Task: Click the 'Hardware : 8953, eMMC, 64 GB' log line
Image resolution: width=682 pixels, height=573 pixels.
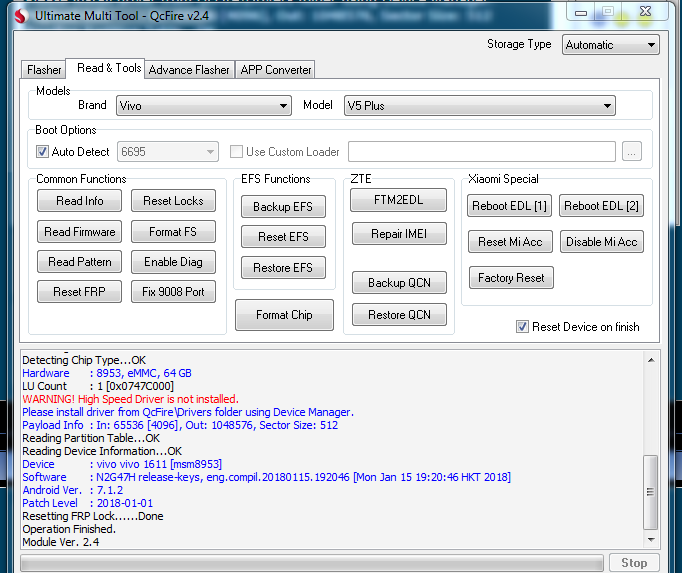Action: pos(107,373)
